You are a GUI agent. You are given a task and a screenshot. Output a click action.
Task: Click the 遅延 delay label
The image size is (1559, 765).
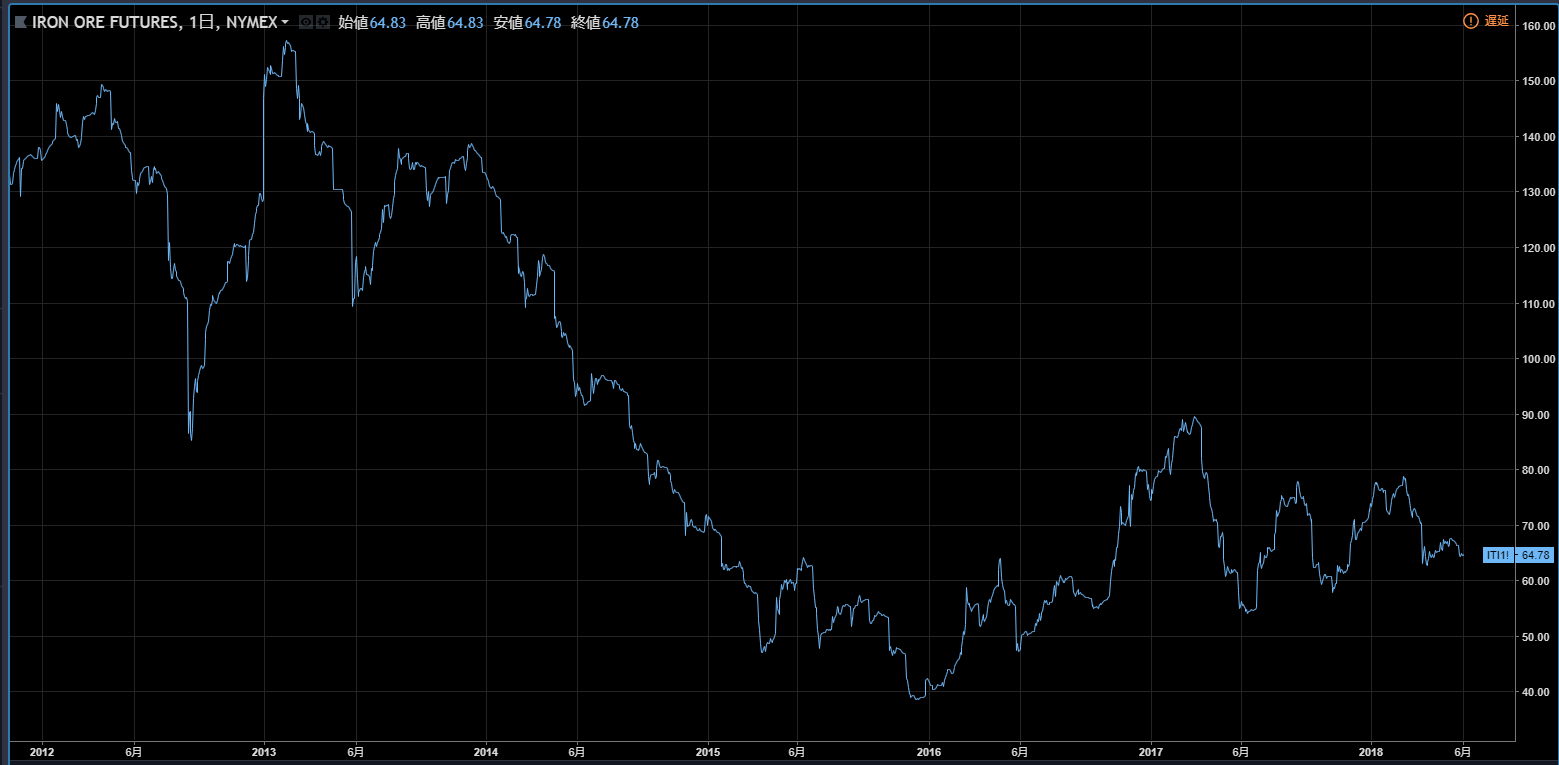coord(1497,21)
